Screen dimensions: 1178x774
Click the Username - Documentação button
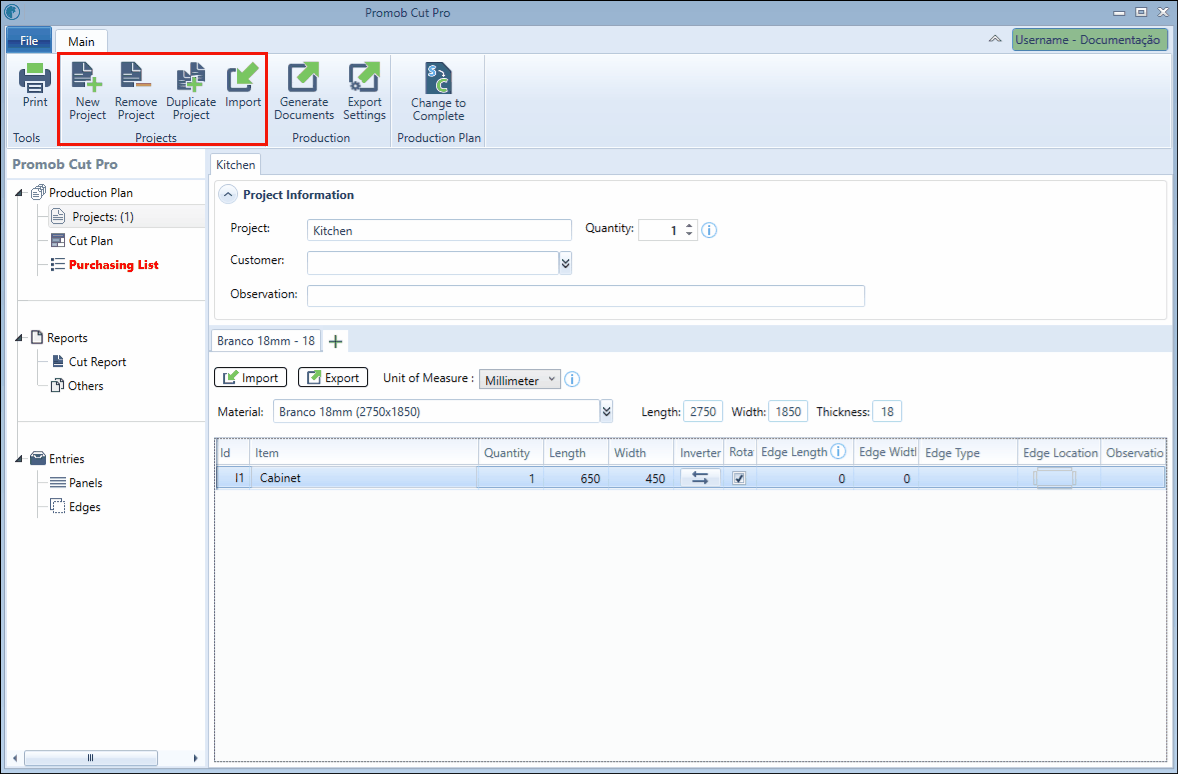click(x=1089, y=40)
